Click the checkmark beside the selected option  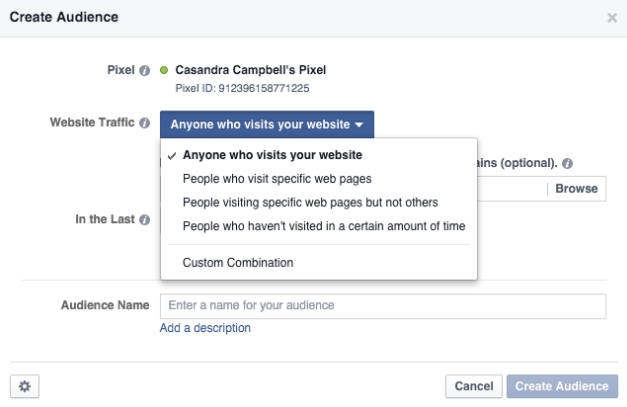click(x=172, y=156)
